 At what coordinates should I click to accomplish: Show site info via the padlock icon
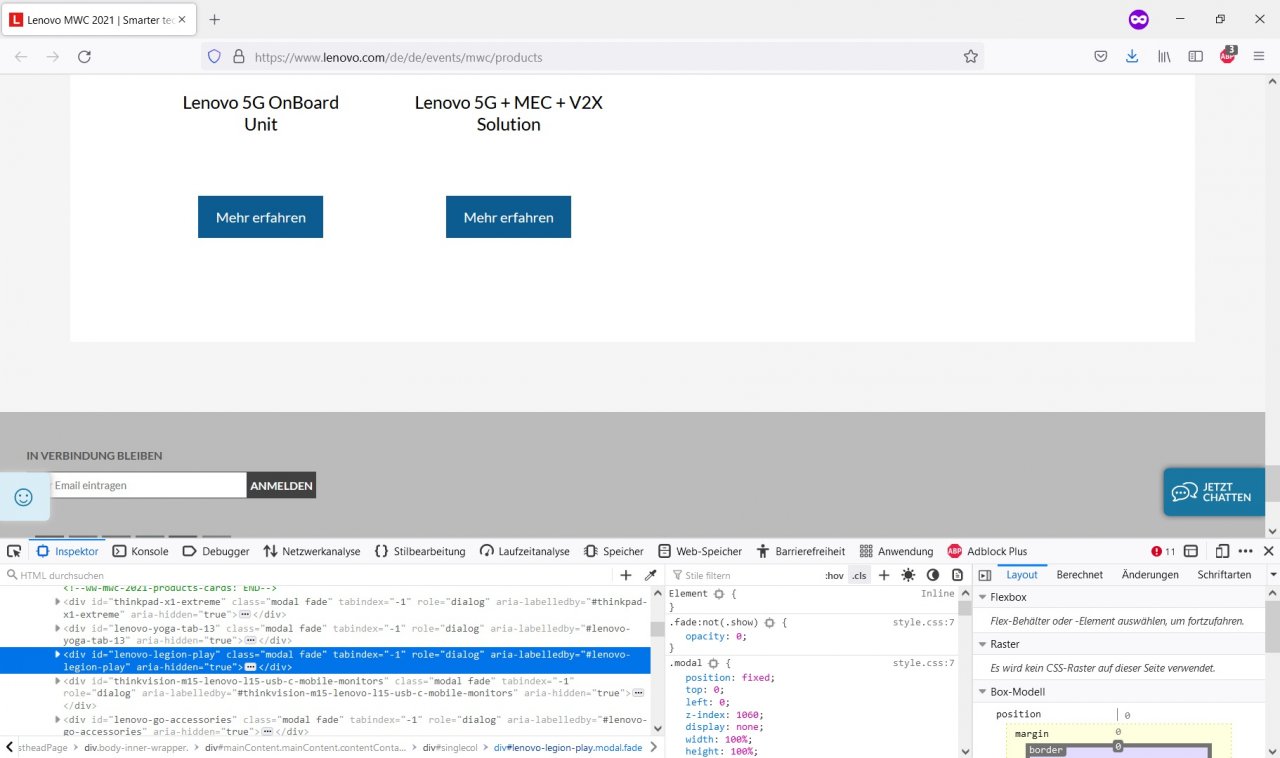[x=239, y=57]
